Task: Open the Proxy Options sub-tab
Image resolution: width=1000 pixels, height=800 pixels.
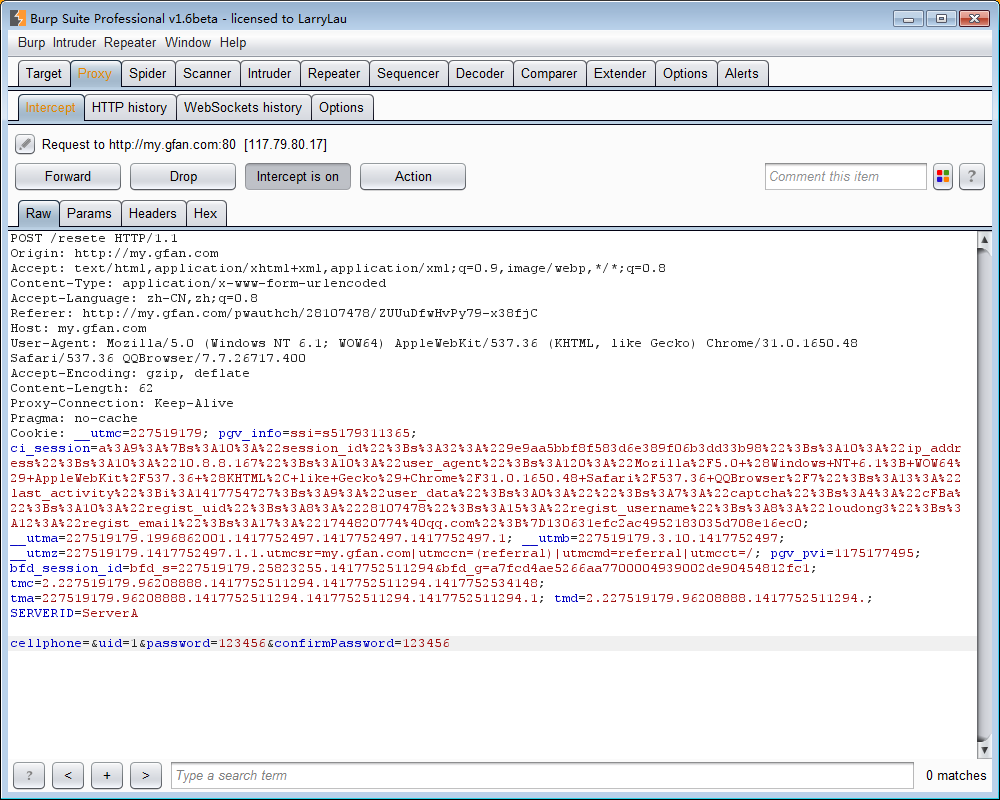Action: (x=341, y=107)
